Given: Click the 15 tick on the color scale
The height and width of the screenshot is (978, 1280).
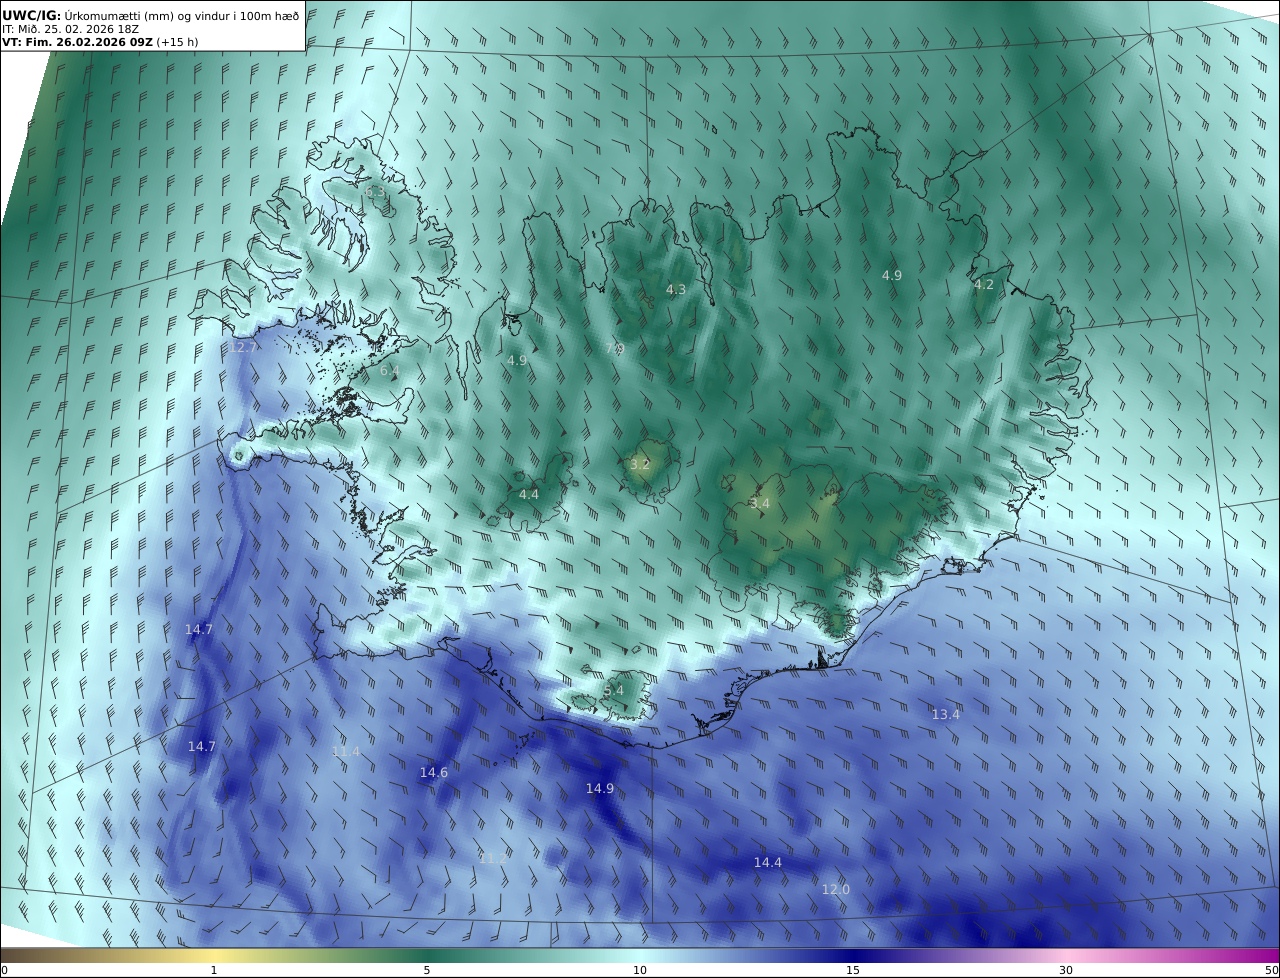Looking at the screenshot, I should 853,971.
